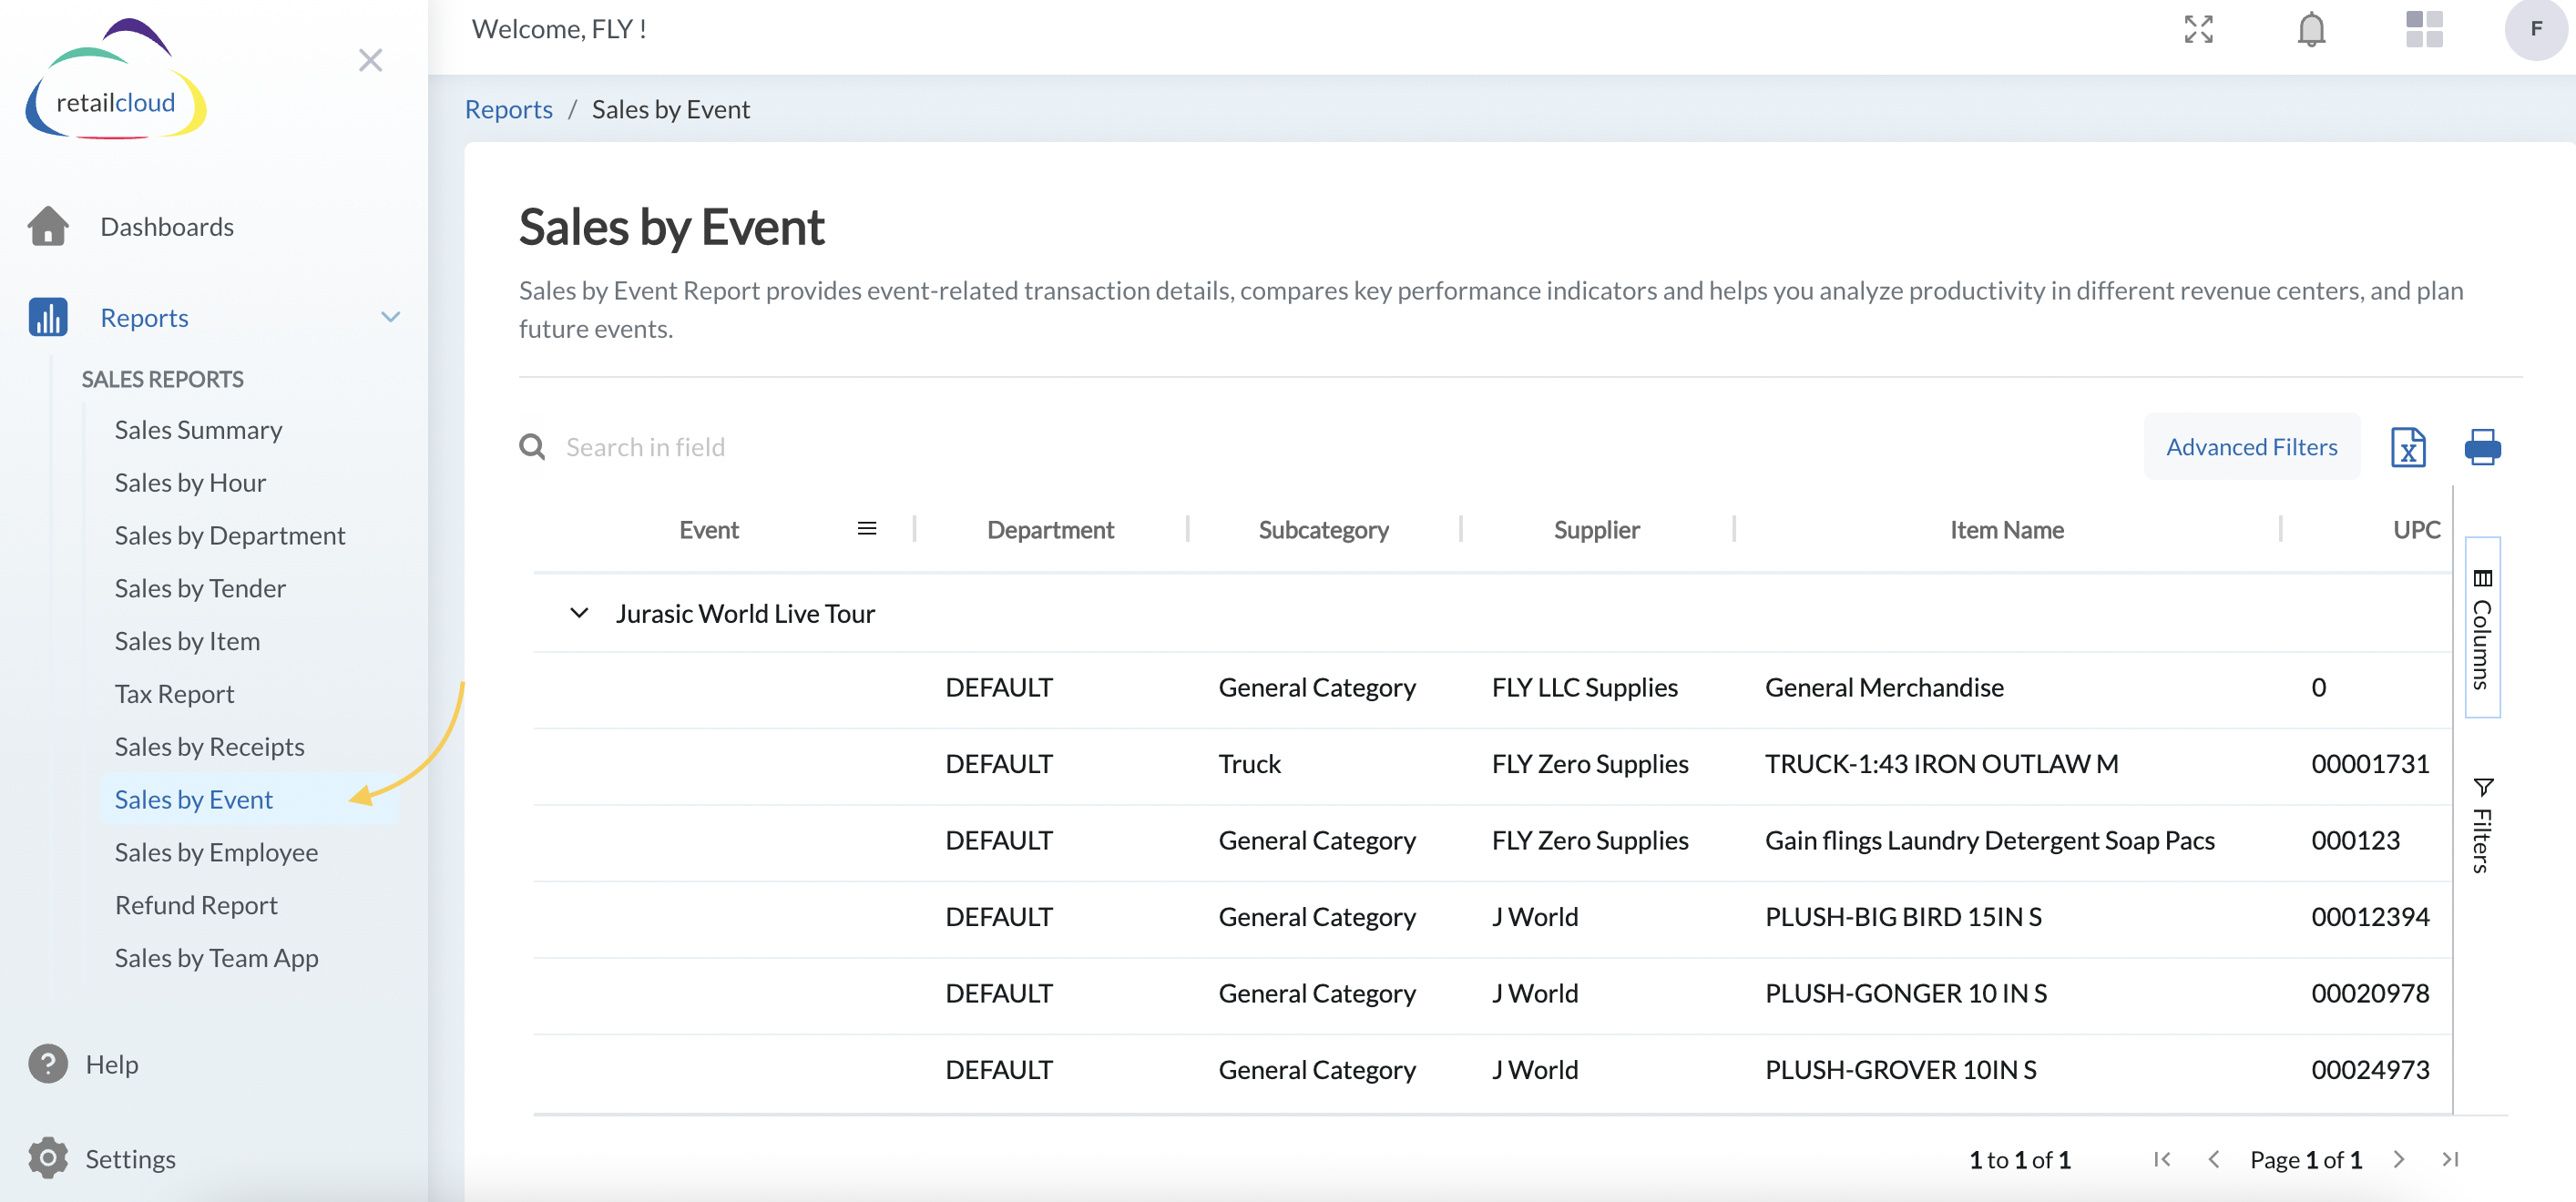The height and width of the screenshot is (1202, 2576).
Task: Sort by Subcategory column header
Action: click(1323, 530)
